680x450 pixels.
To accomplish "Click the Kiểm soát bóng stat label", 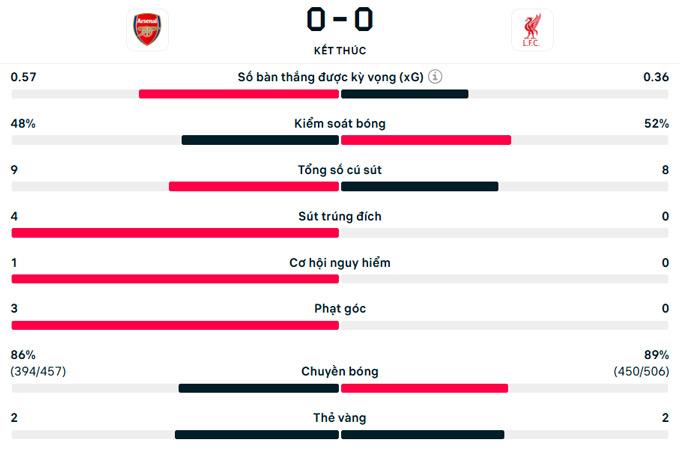I will (340, 124).
